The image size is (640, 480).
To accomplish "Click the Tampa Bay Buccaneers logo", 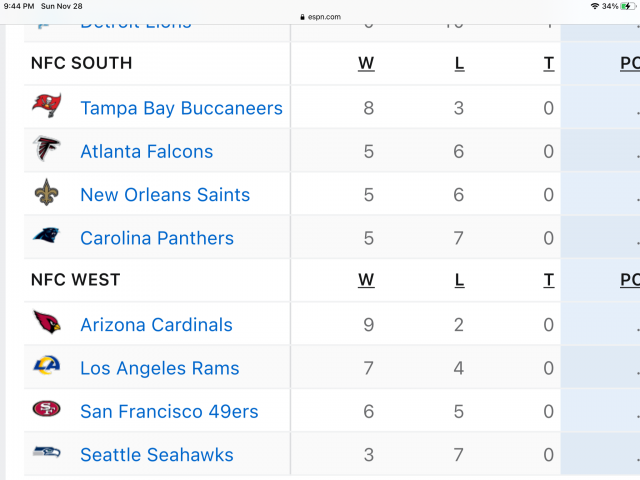I will coord(46,106).
